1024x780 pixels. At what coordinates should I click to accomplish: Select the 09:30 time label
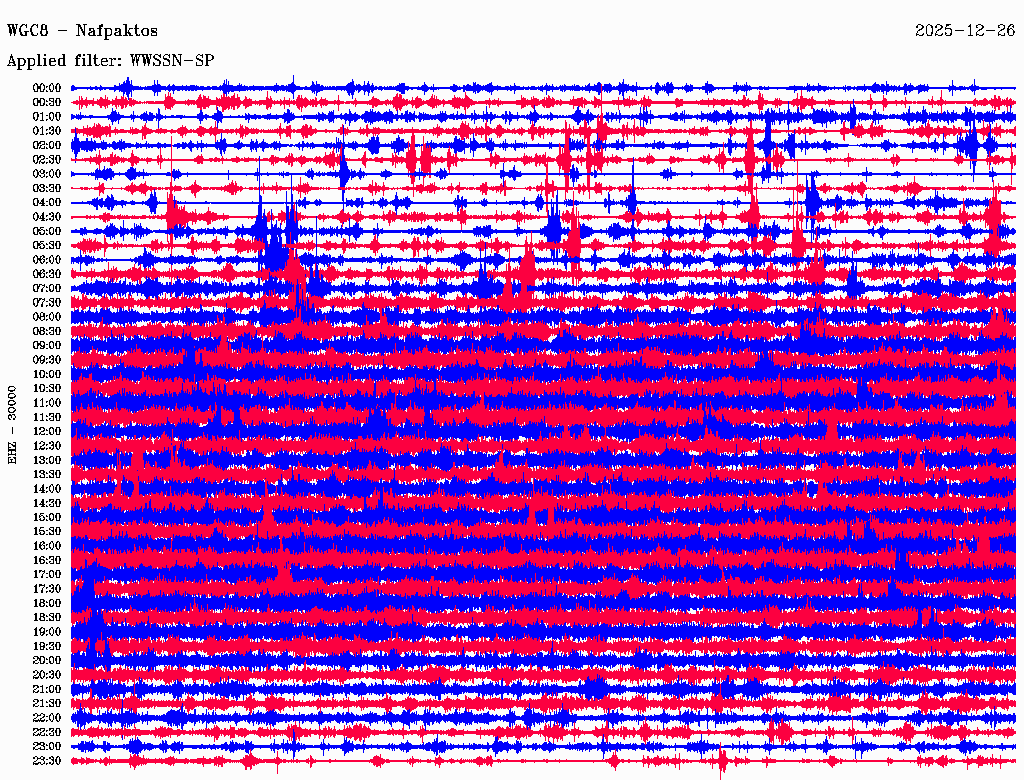(x=47, y=360)
